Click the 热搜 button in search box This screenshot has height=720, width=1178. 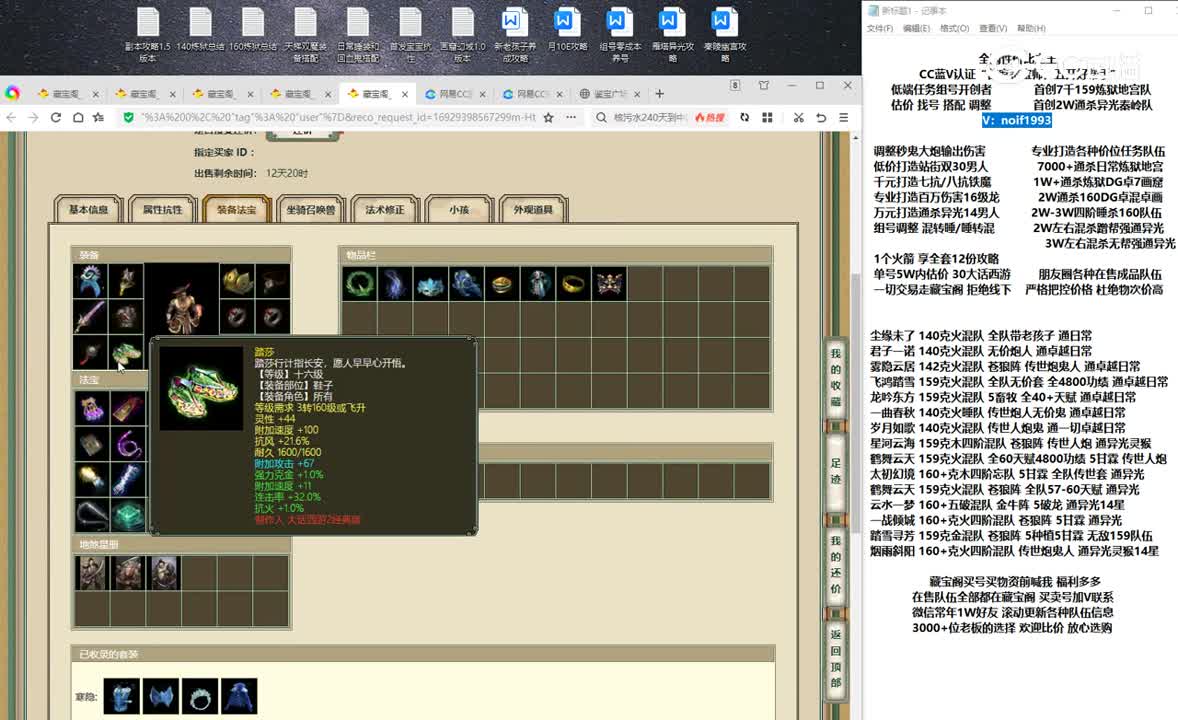coord(710,117)
